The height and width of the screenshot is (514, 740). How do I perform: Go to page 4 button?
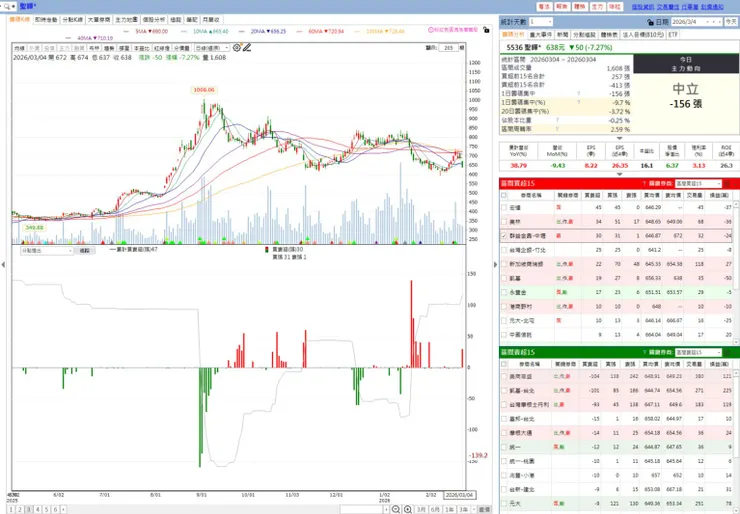click(x=38, y=509)
